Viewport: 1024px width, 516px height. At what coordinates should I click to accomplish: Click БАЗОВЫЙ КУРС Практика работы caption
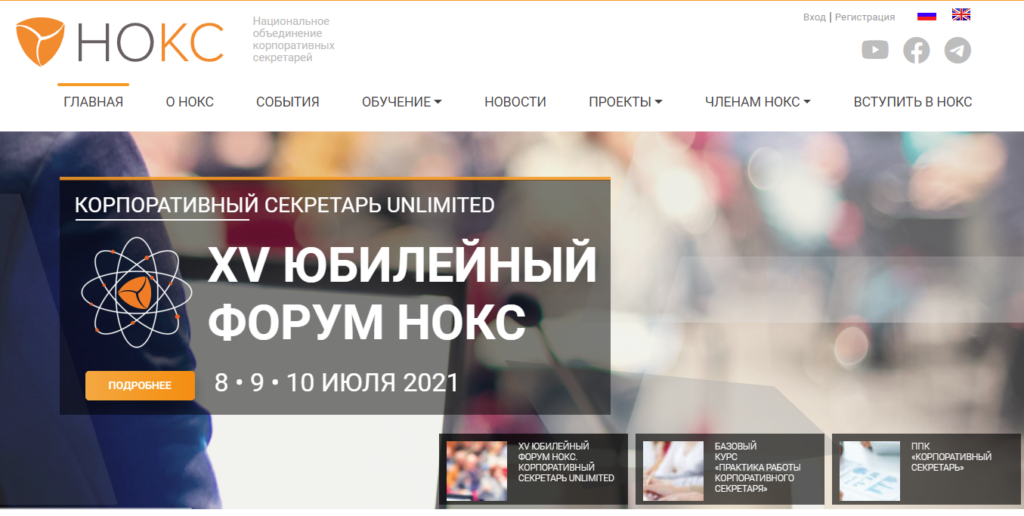758,468
